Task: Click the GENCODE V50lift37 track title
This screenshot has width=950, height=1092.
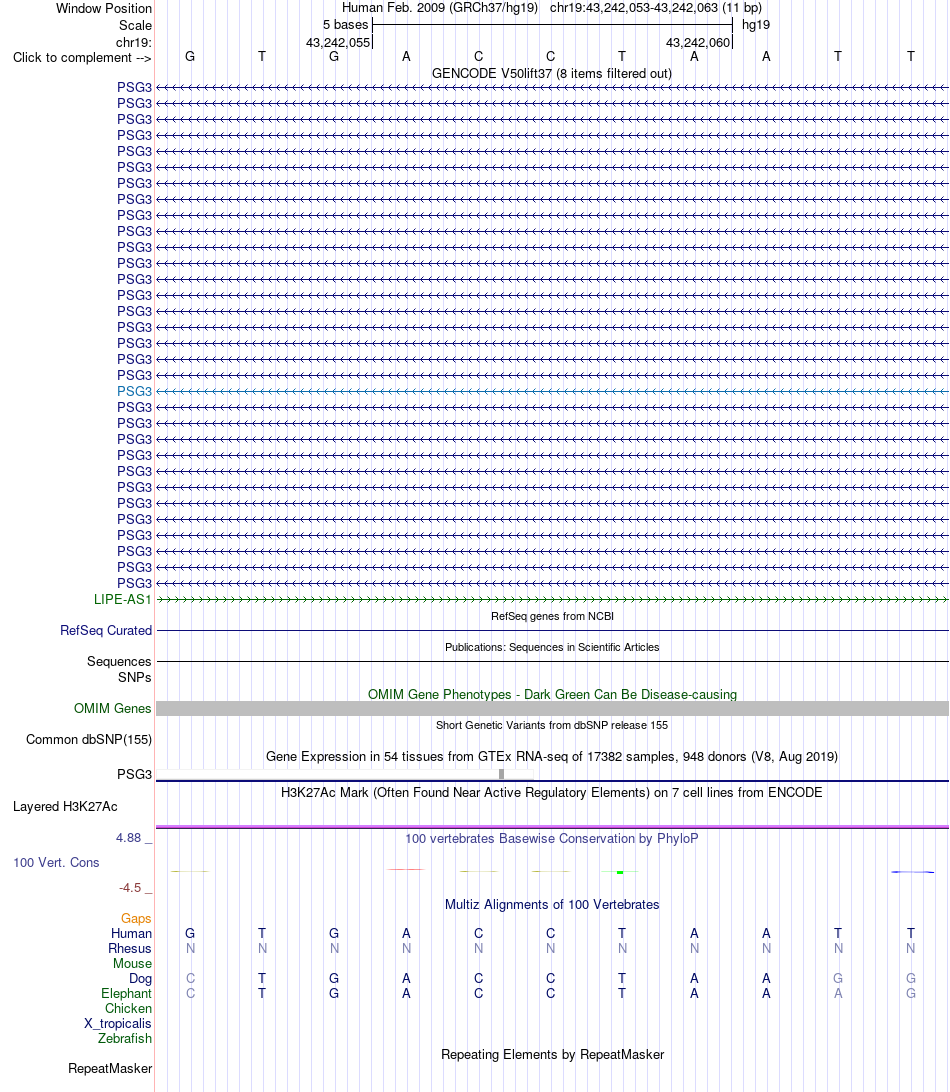Action: click(x=552, y=74)
